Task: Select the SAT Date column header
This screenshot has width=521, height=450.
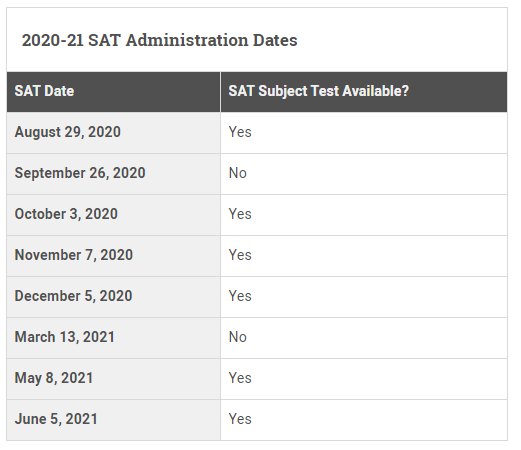Action: pyautogui.click(x=113, y=92)
